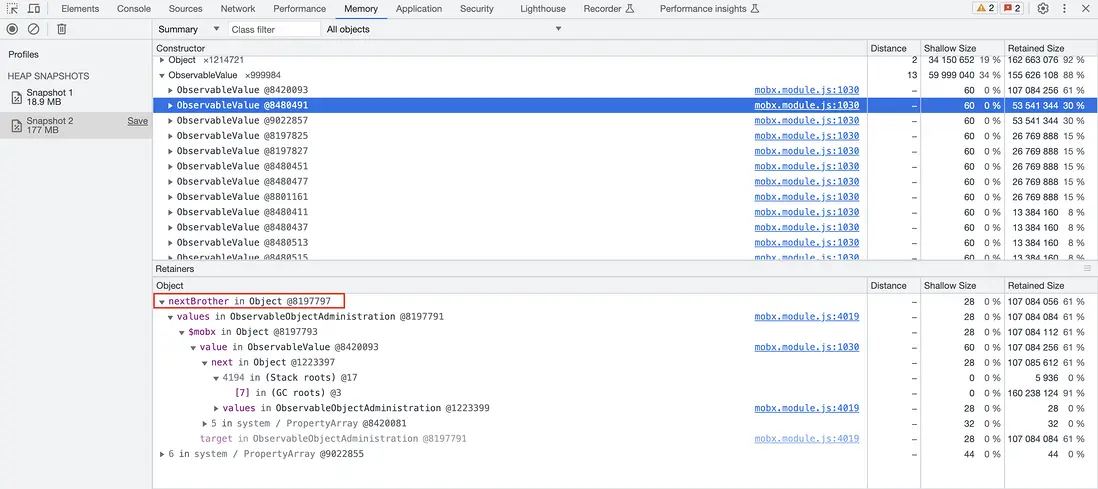The width and height of the screenshot is (1098, 489).
Task: Open DevTools settings gear
Action: point(1043,9)
